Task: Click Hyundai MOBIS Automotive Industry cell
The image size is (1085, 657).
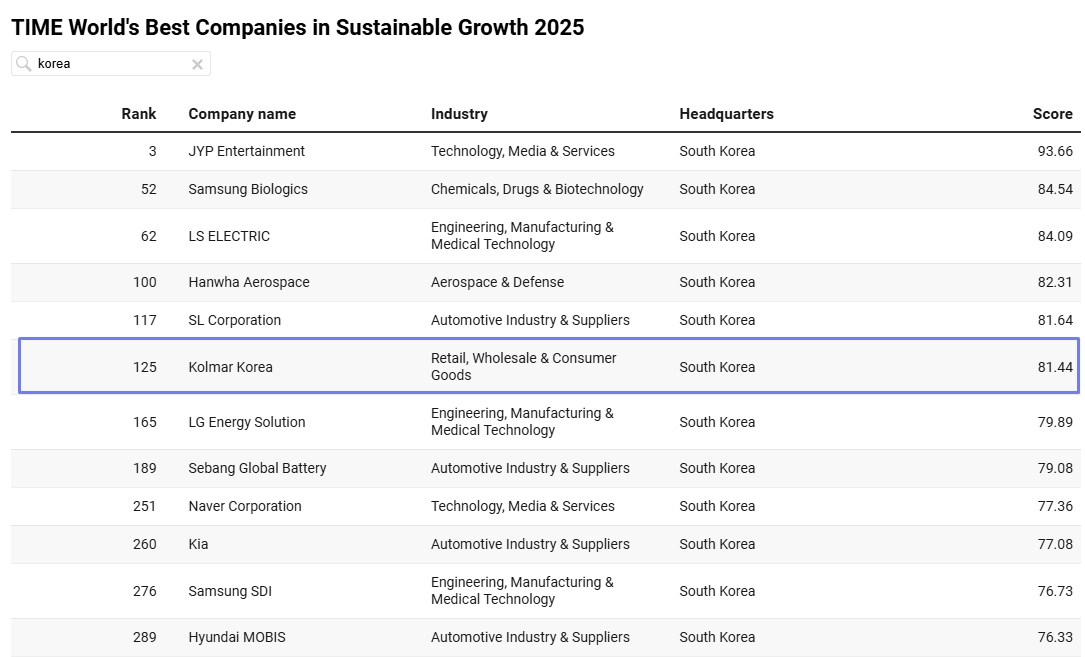Action: point(530,637)
